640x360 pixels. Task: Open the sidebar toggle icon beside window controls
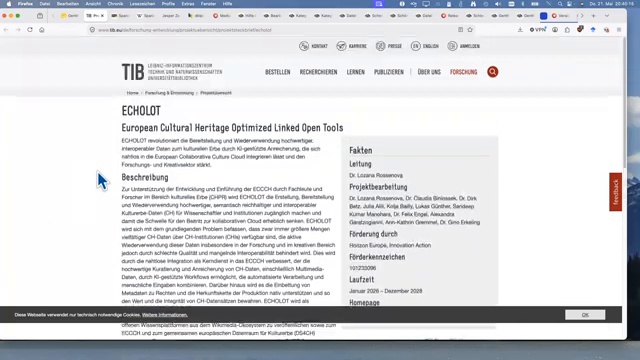40,16
